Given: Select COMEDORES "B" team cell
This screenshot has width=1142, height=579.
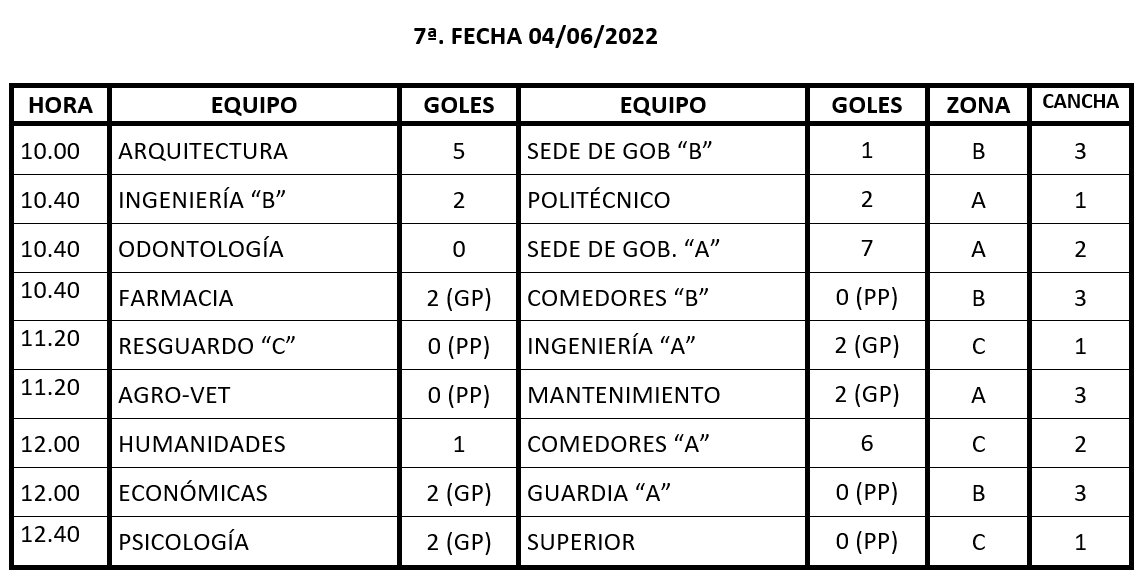Looking at the screenshot, I should tap(663, 297).
